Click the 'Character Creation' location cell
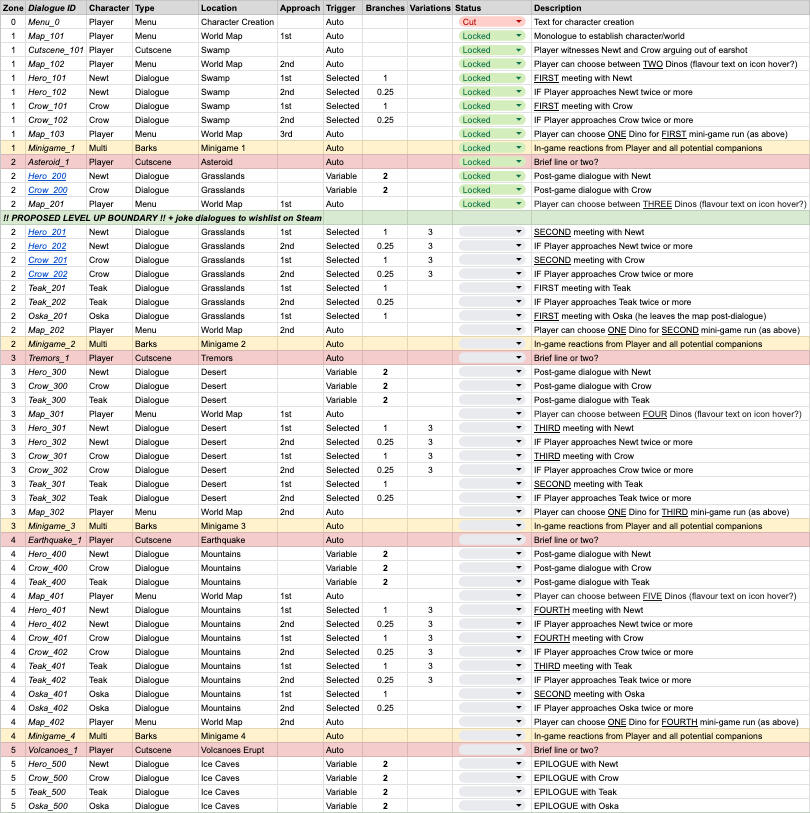 pos(236,21)
